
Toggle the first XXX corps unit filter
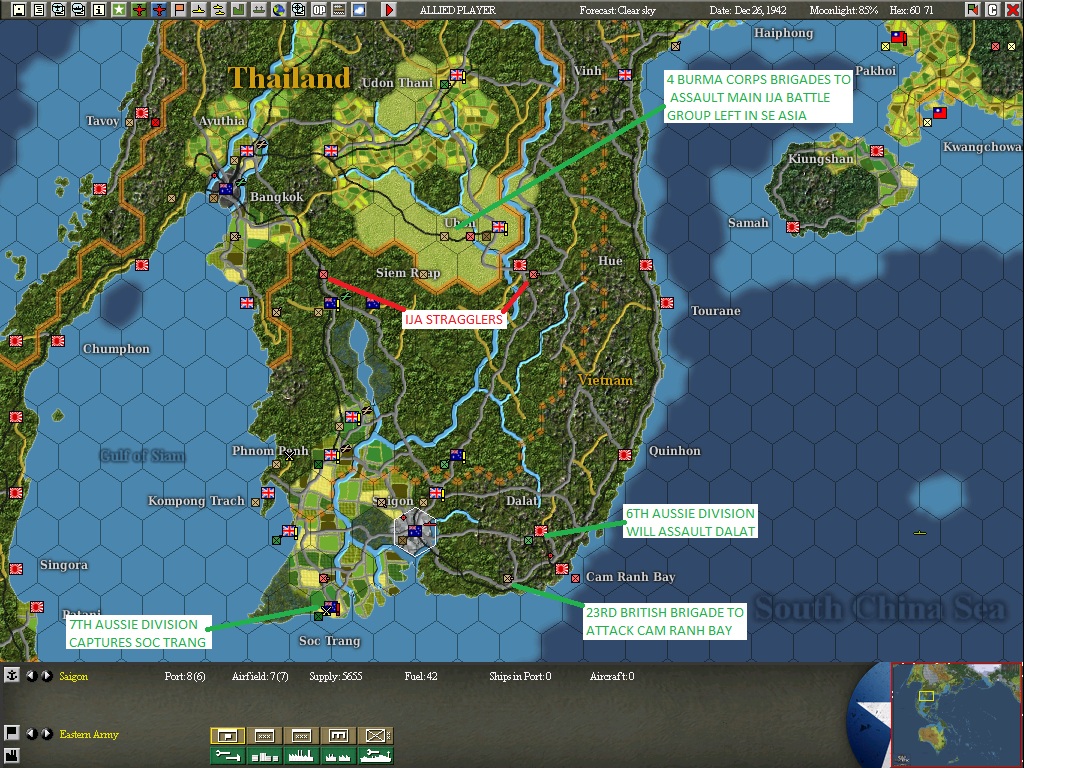(264, 736)
